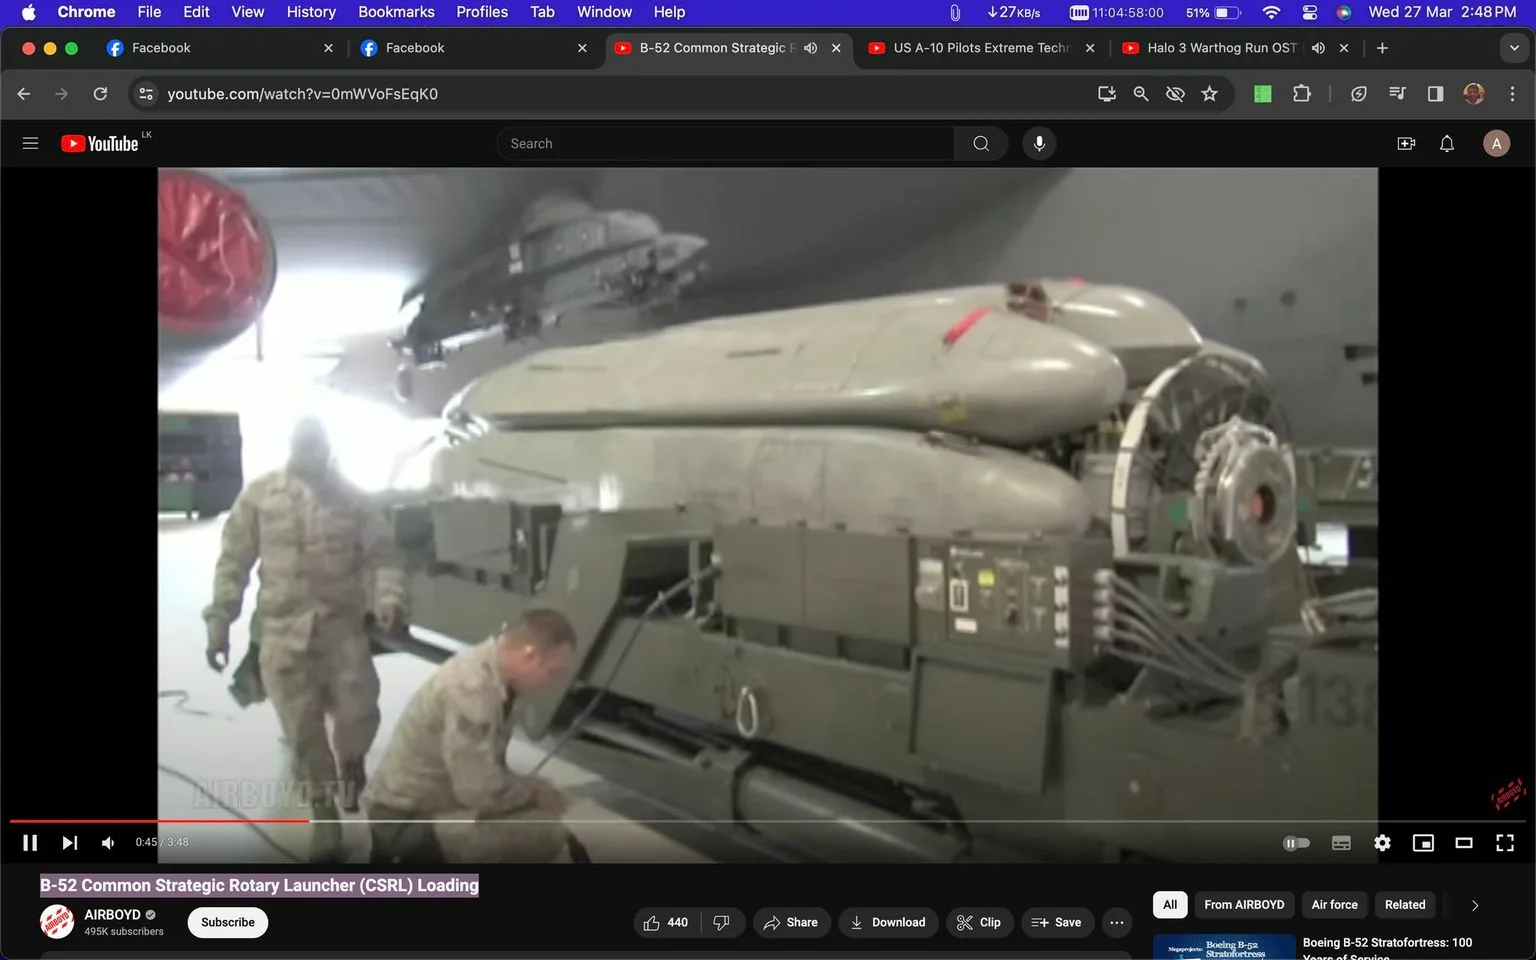This screenshot has height=960, width=1536.
Task: Open YouTube account avatar menu
Action: pos(1496,143)
